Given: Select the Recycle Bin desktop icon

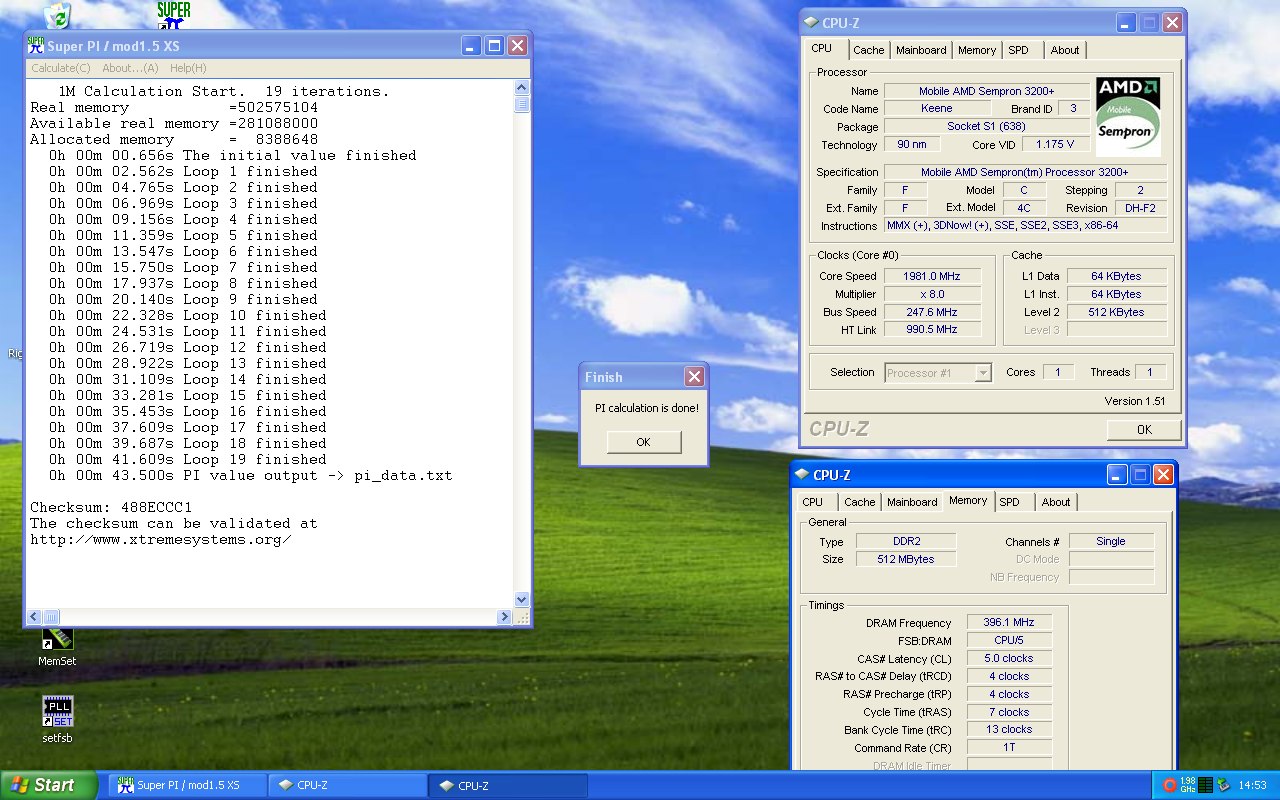Looking at the screenshot, I should click(57, 14).
